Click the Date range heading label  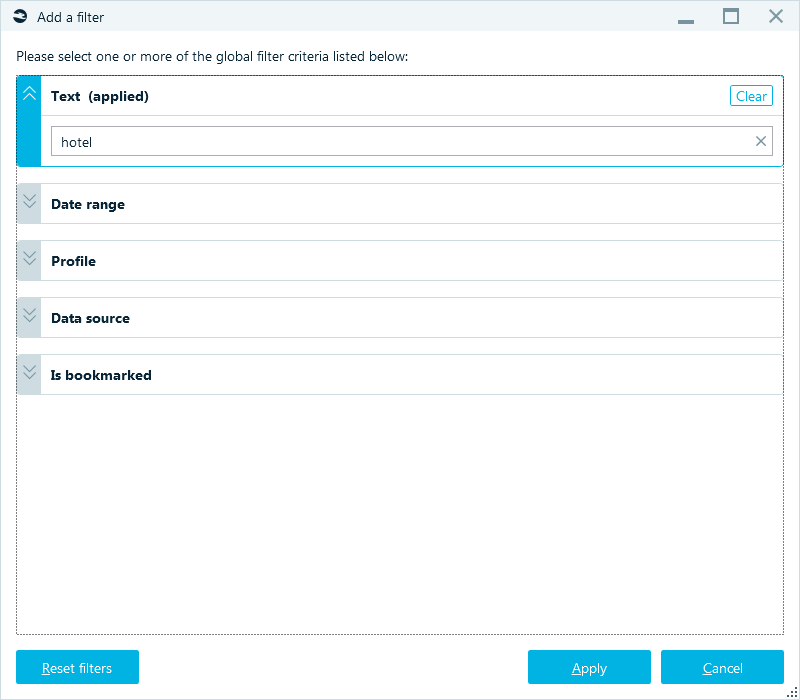pos(88,204)
